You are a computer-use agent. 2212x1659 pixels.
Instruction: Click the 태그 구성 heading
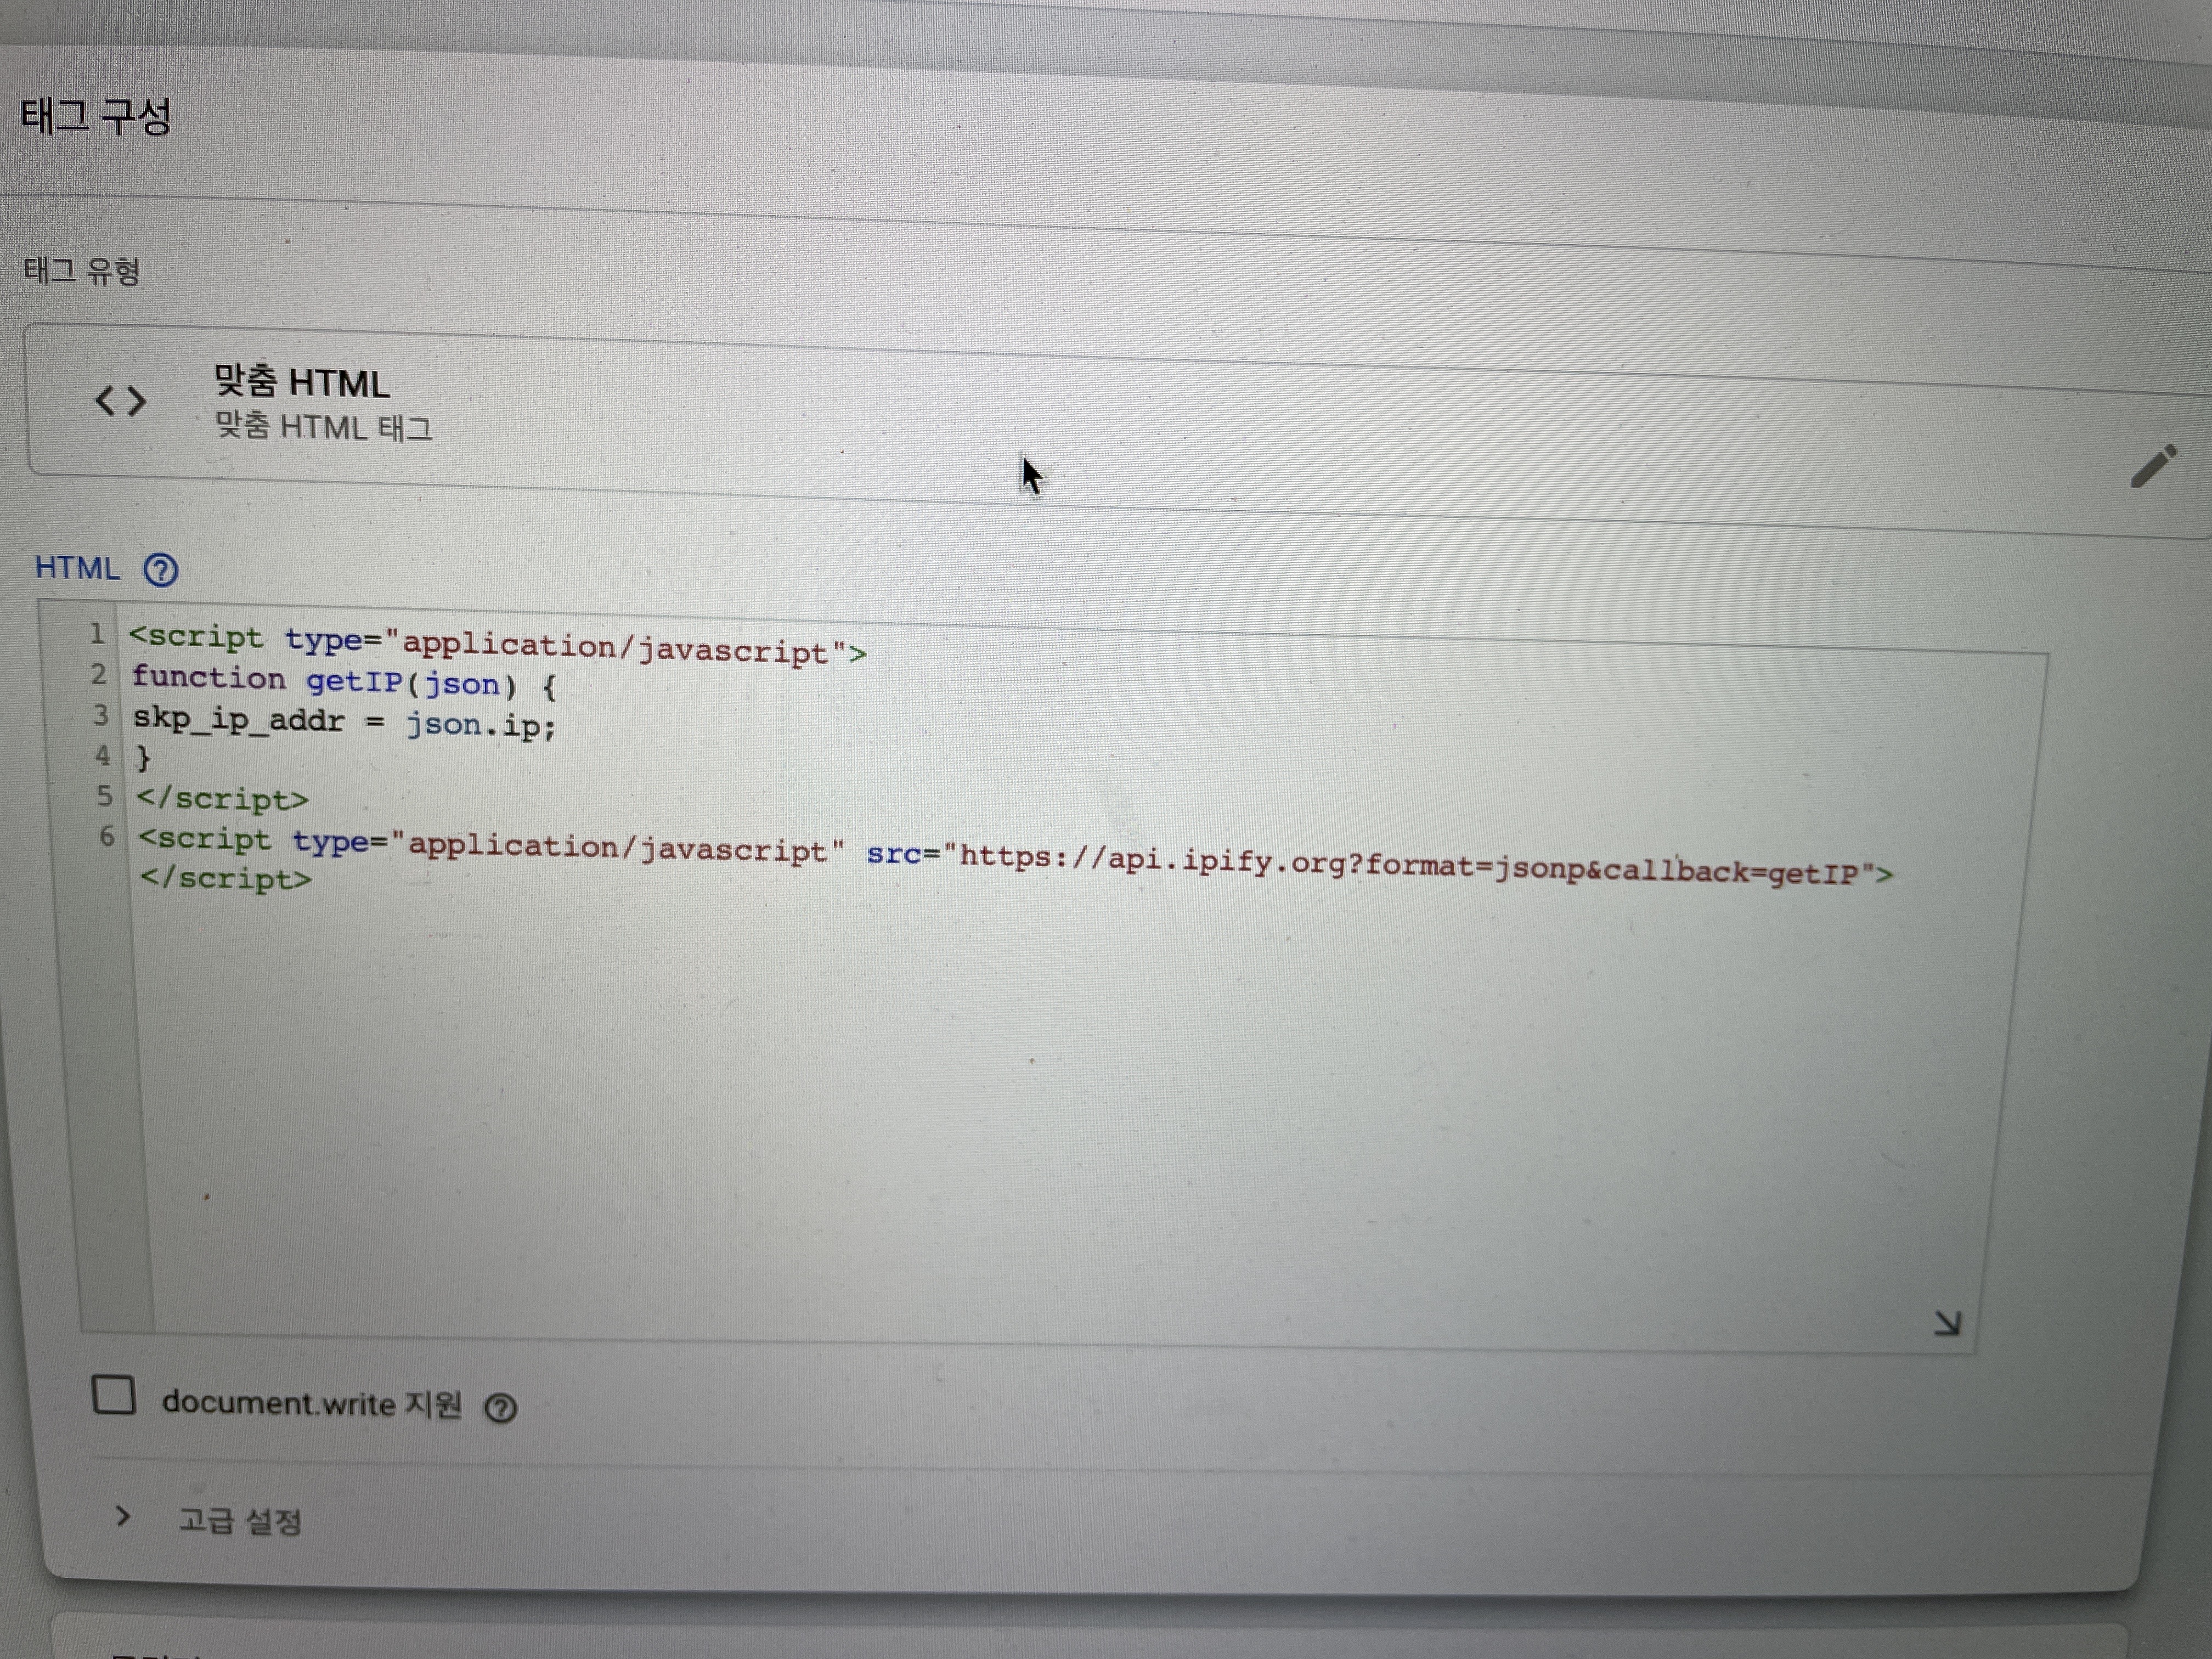[x=96, y=116]
